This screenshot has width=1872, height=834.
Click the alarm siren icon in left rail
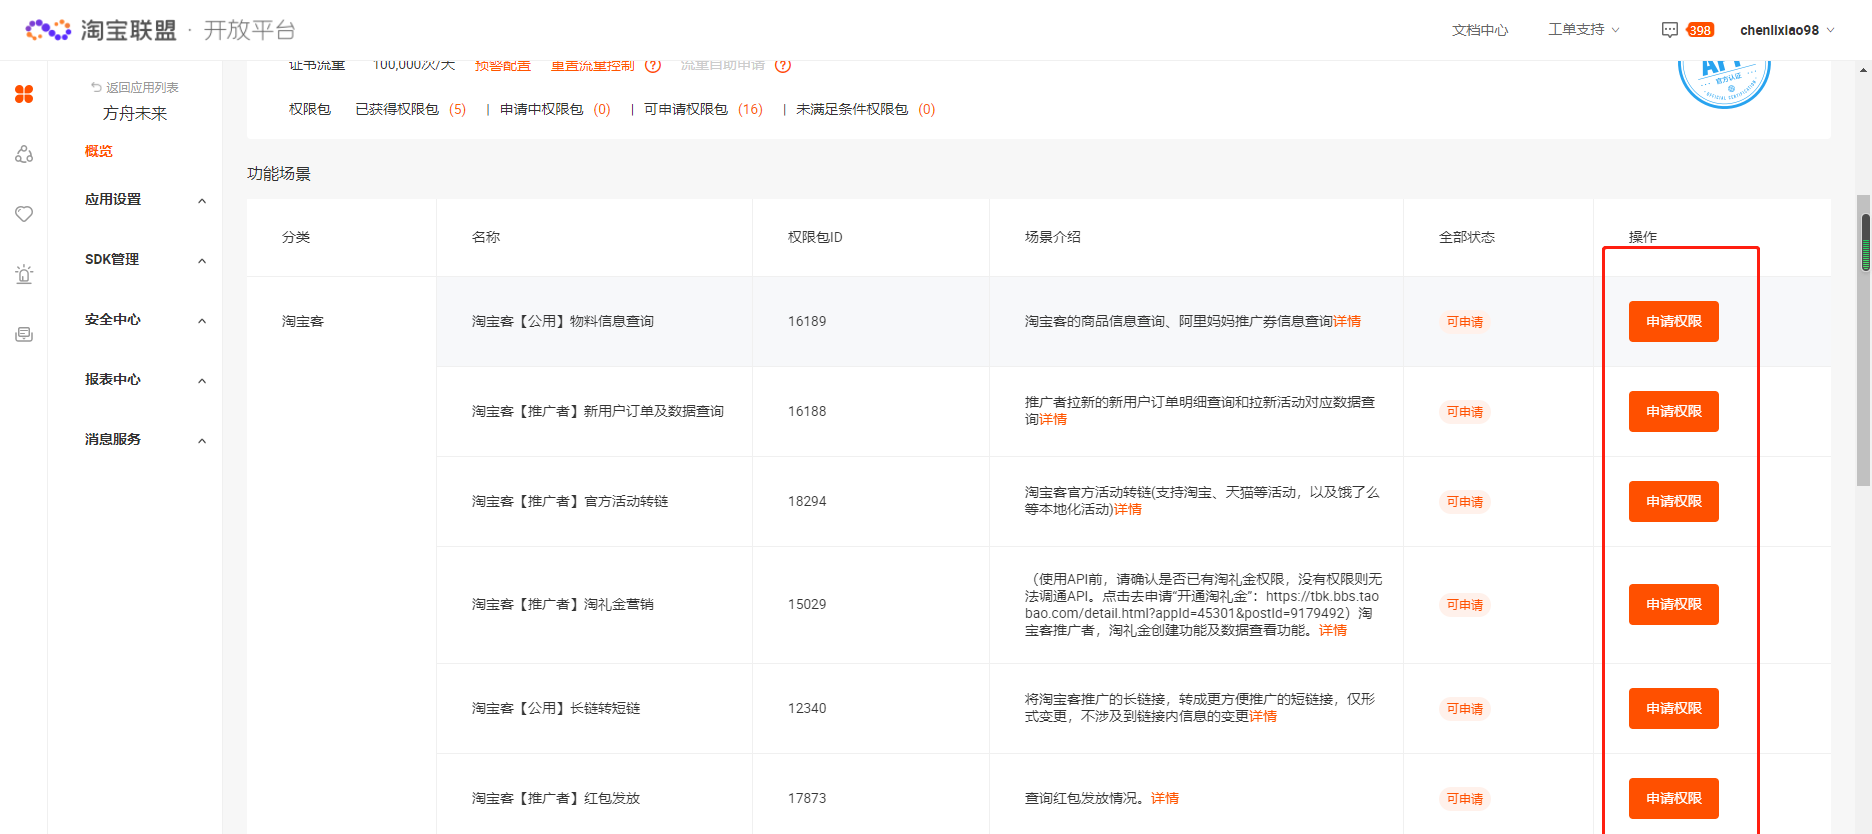tap(24, 274)
